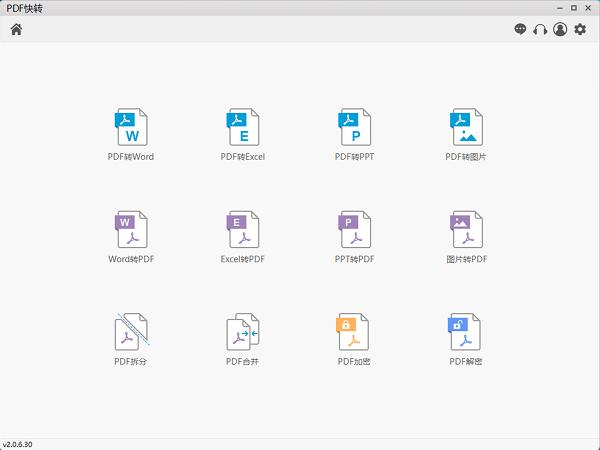Go to the home screen icon

(x=15, y=29)
